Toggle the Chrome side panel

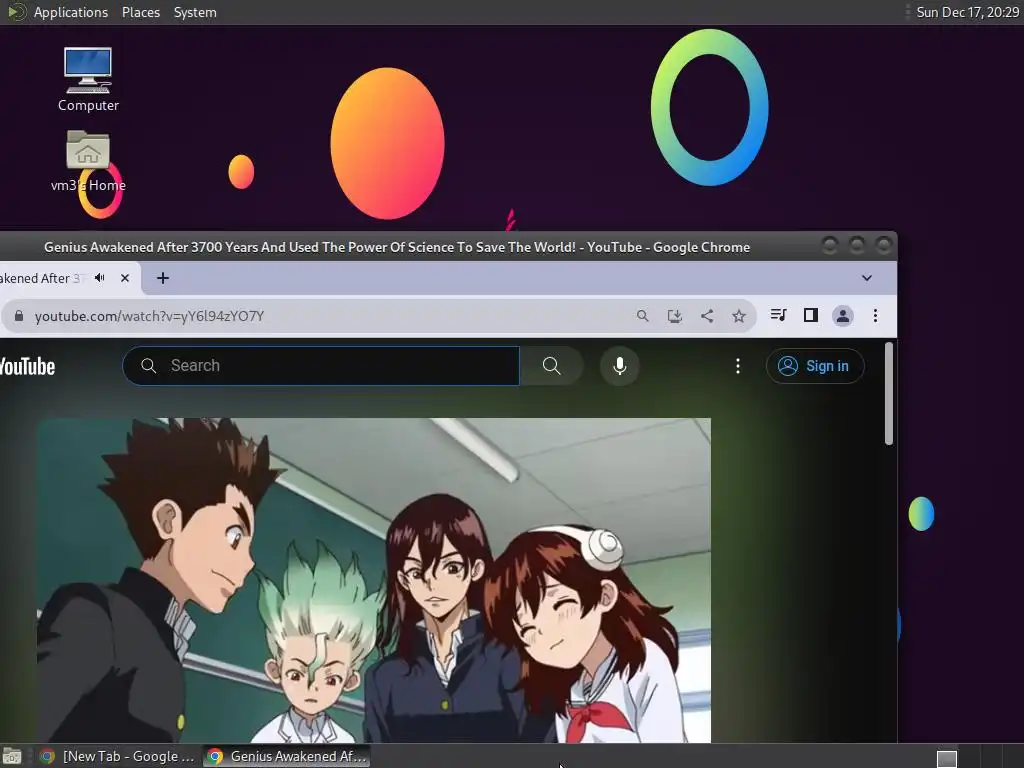coord(810,315)
